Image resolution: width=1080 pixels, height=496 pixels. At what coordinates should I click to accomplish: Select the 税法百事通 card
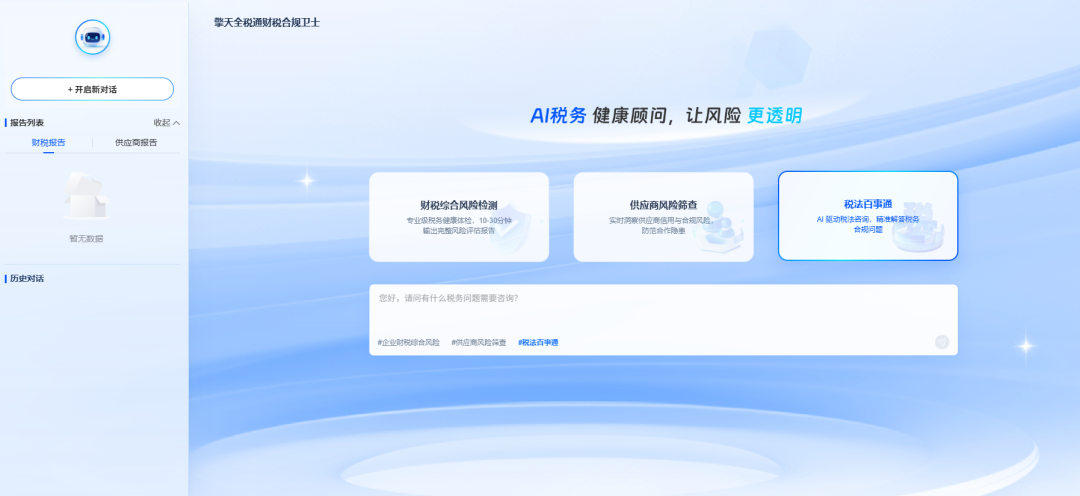[x=868, y=216]
